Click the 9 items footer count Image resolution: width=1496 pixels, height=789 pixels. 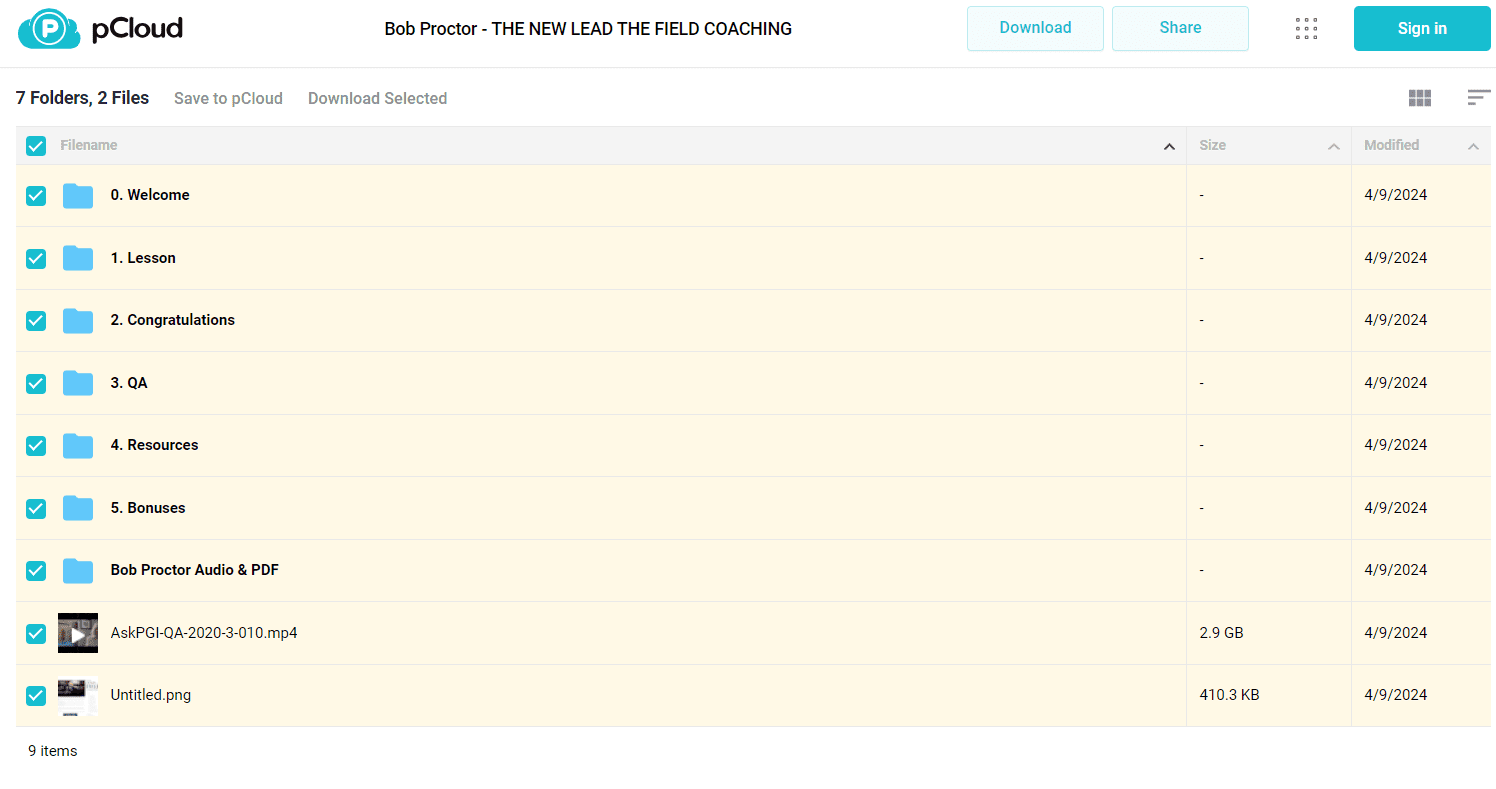(52, 751)
